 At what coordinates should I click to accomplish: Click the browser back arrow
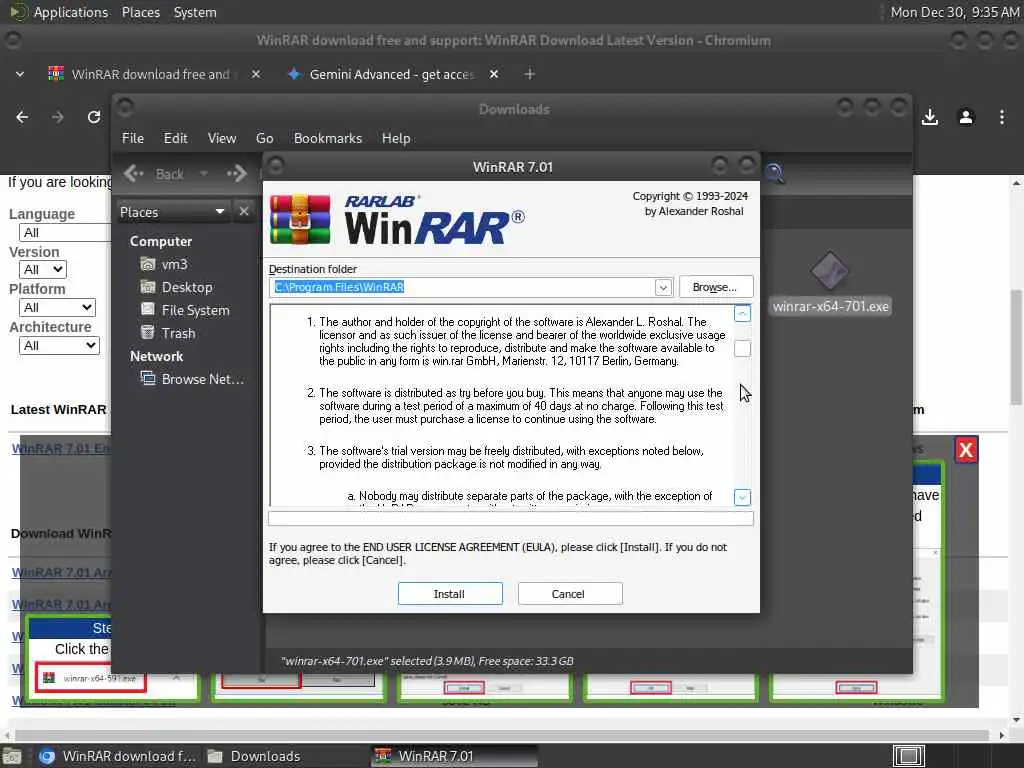[x=22, y=117]
